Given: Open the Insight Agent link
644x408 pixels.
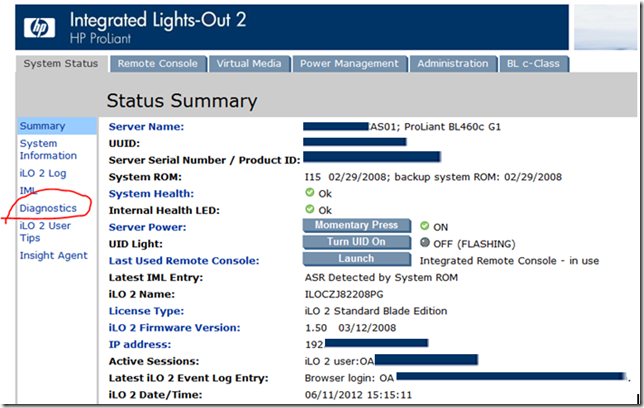Looking at the screenshot, I should point(53,256).
